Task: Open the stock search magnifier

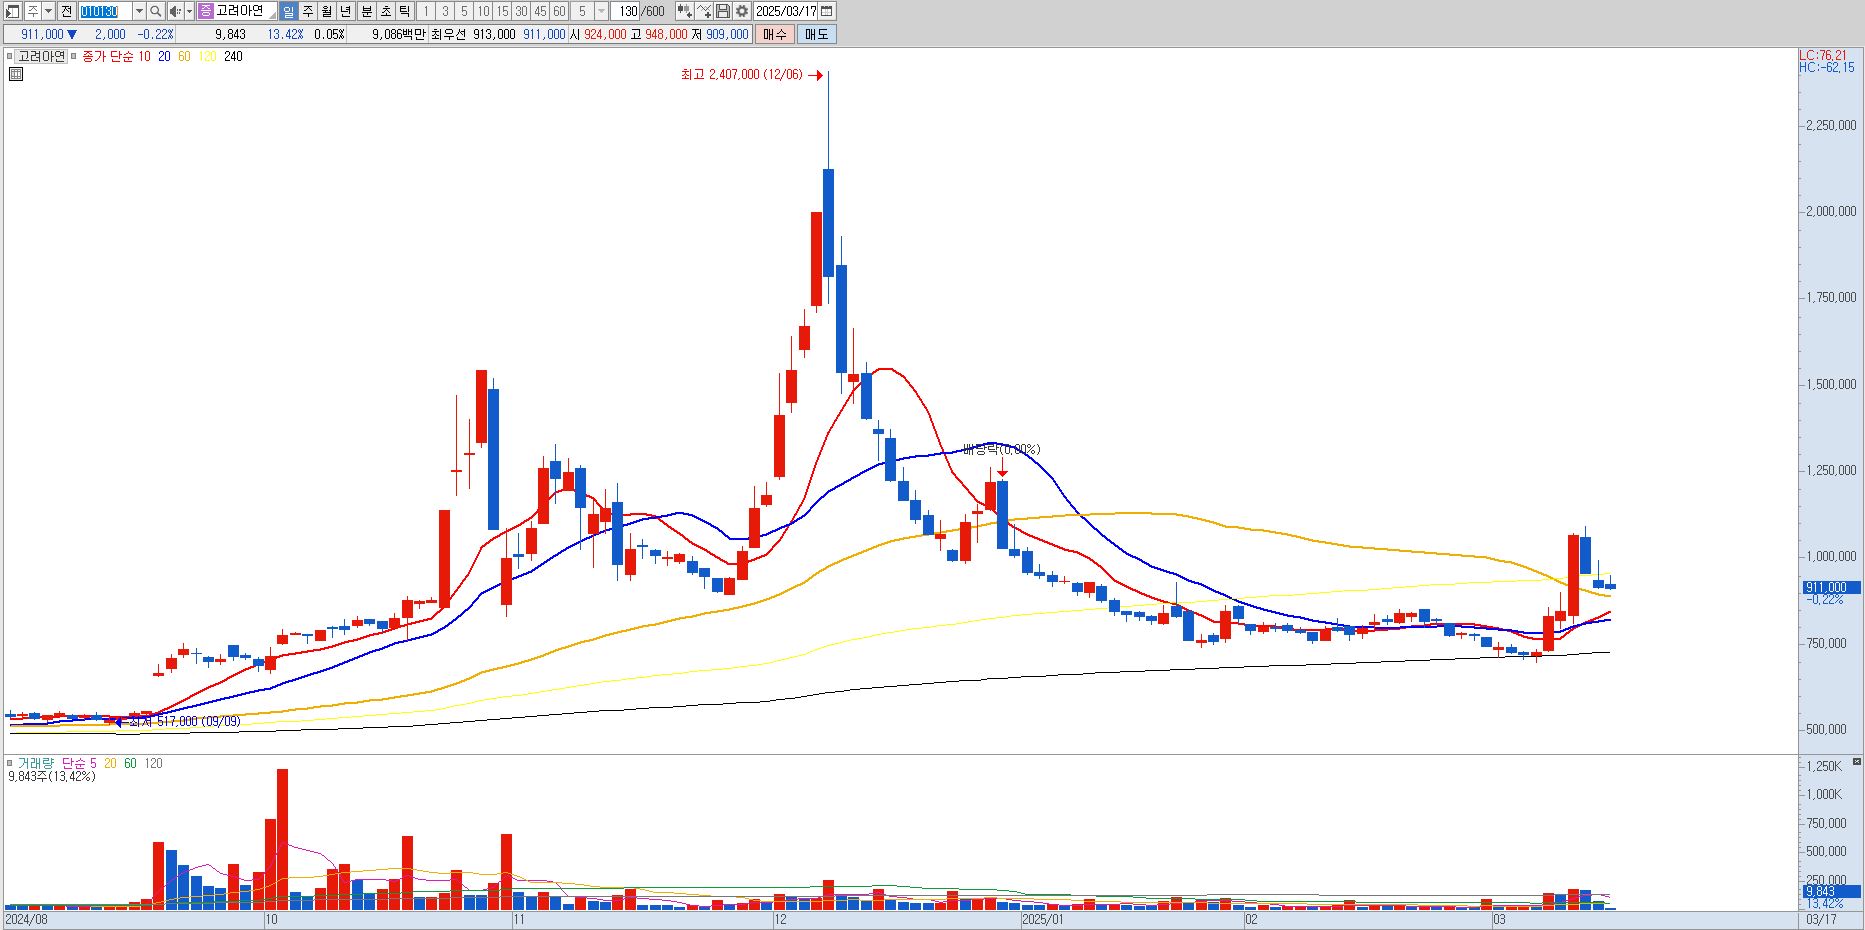Action: pyautogui.click(x=156, y=11)
